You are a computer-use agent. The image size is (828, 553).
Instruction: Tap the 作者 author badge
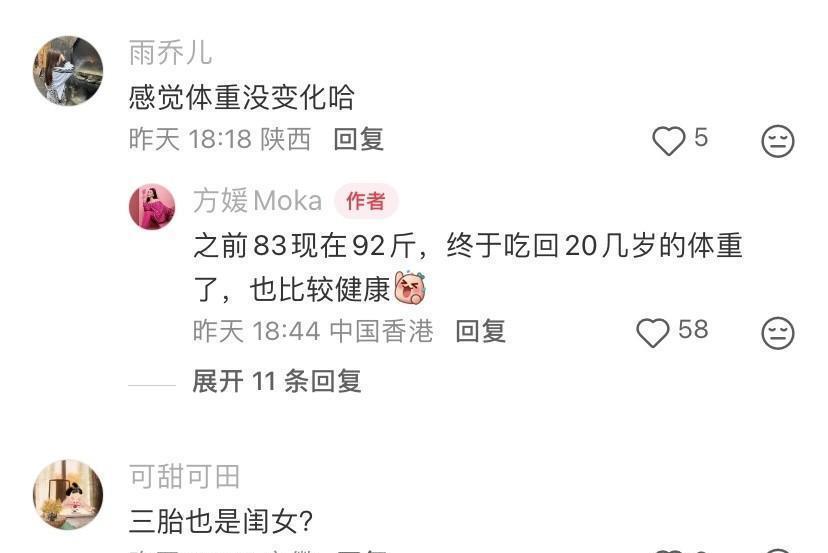pyautogui.click(x=365, y=201)
